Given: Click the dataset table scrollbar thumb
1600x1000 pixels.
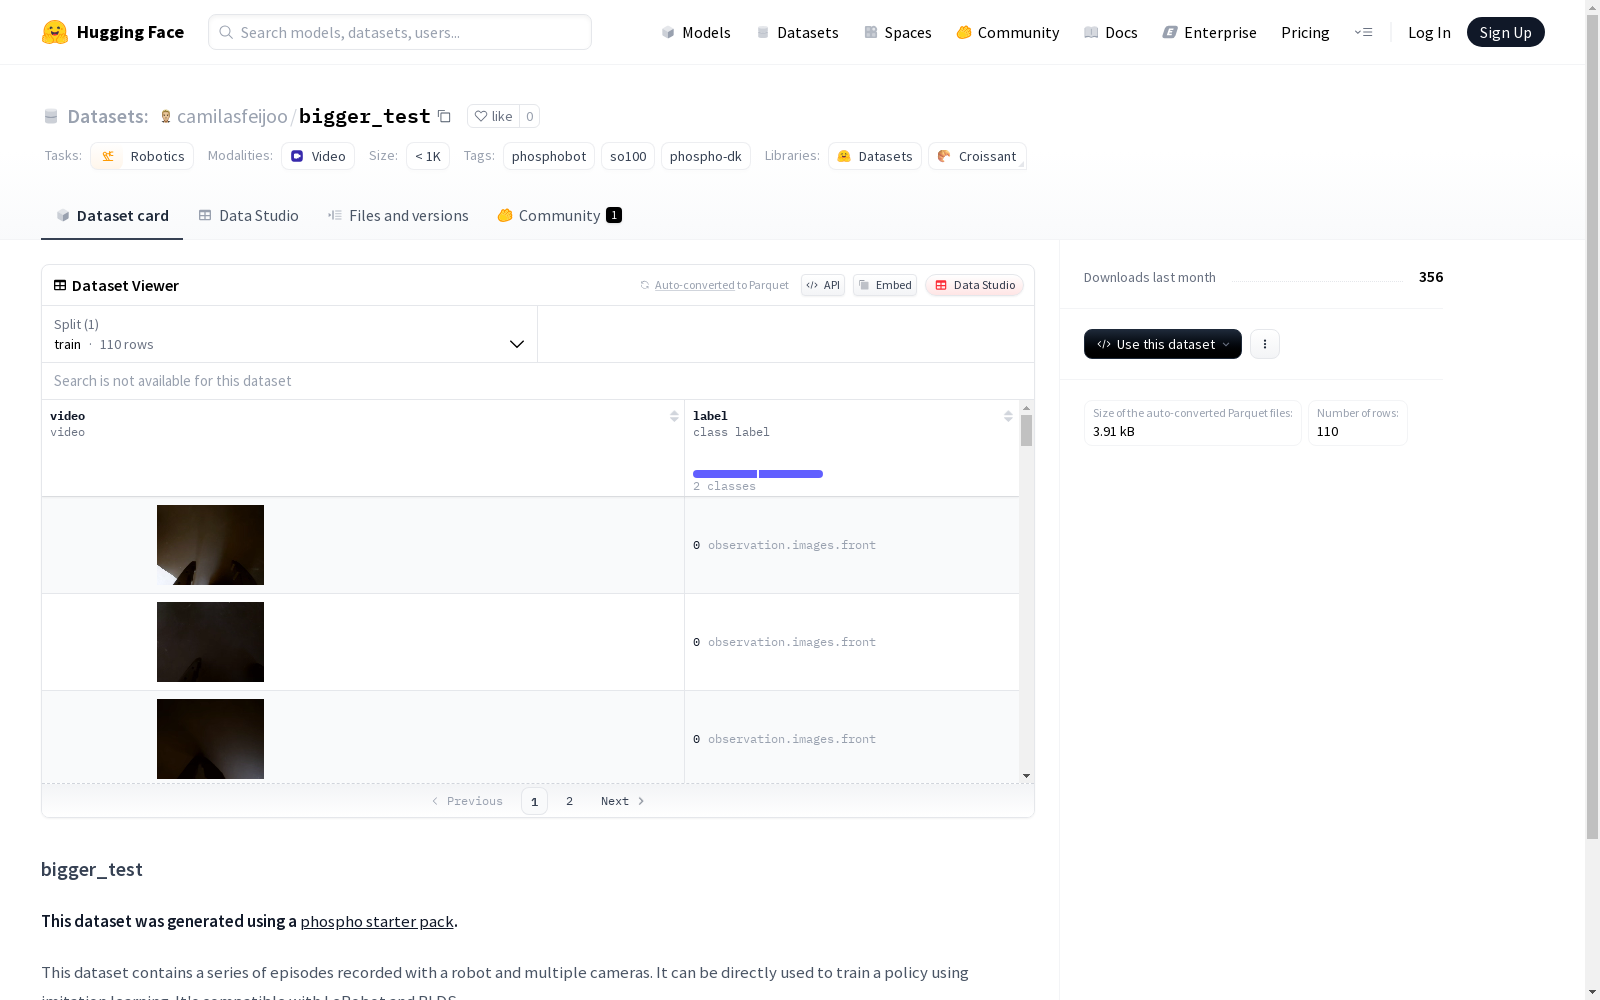Looking at the screenshot, I should pos(1026,431).
